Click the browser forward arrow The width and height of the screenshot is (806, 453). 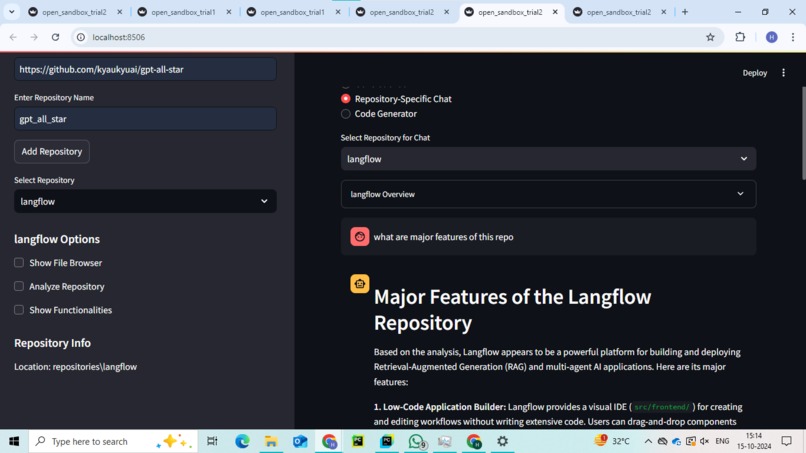point(34,37)
